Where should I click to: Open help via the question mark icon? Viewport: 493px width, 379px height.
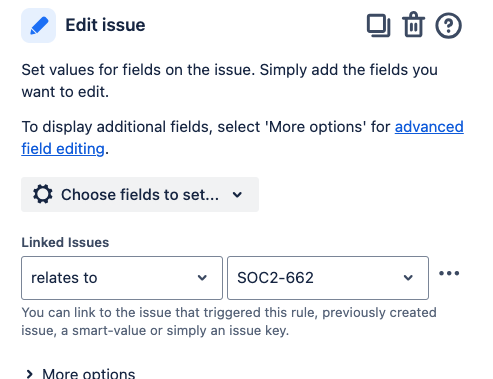click(448, 25)
